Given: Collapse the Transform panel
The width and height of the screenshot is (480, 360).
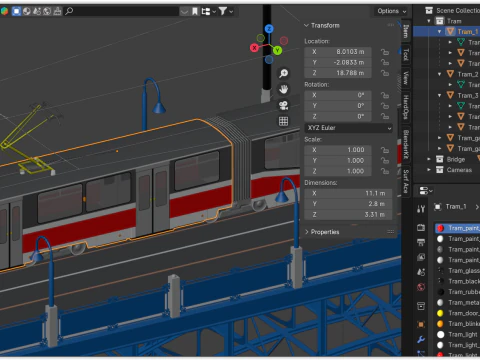Looking at the screenshot, I should [x=307, y=25].
